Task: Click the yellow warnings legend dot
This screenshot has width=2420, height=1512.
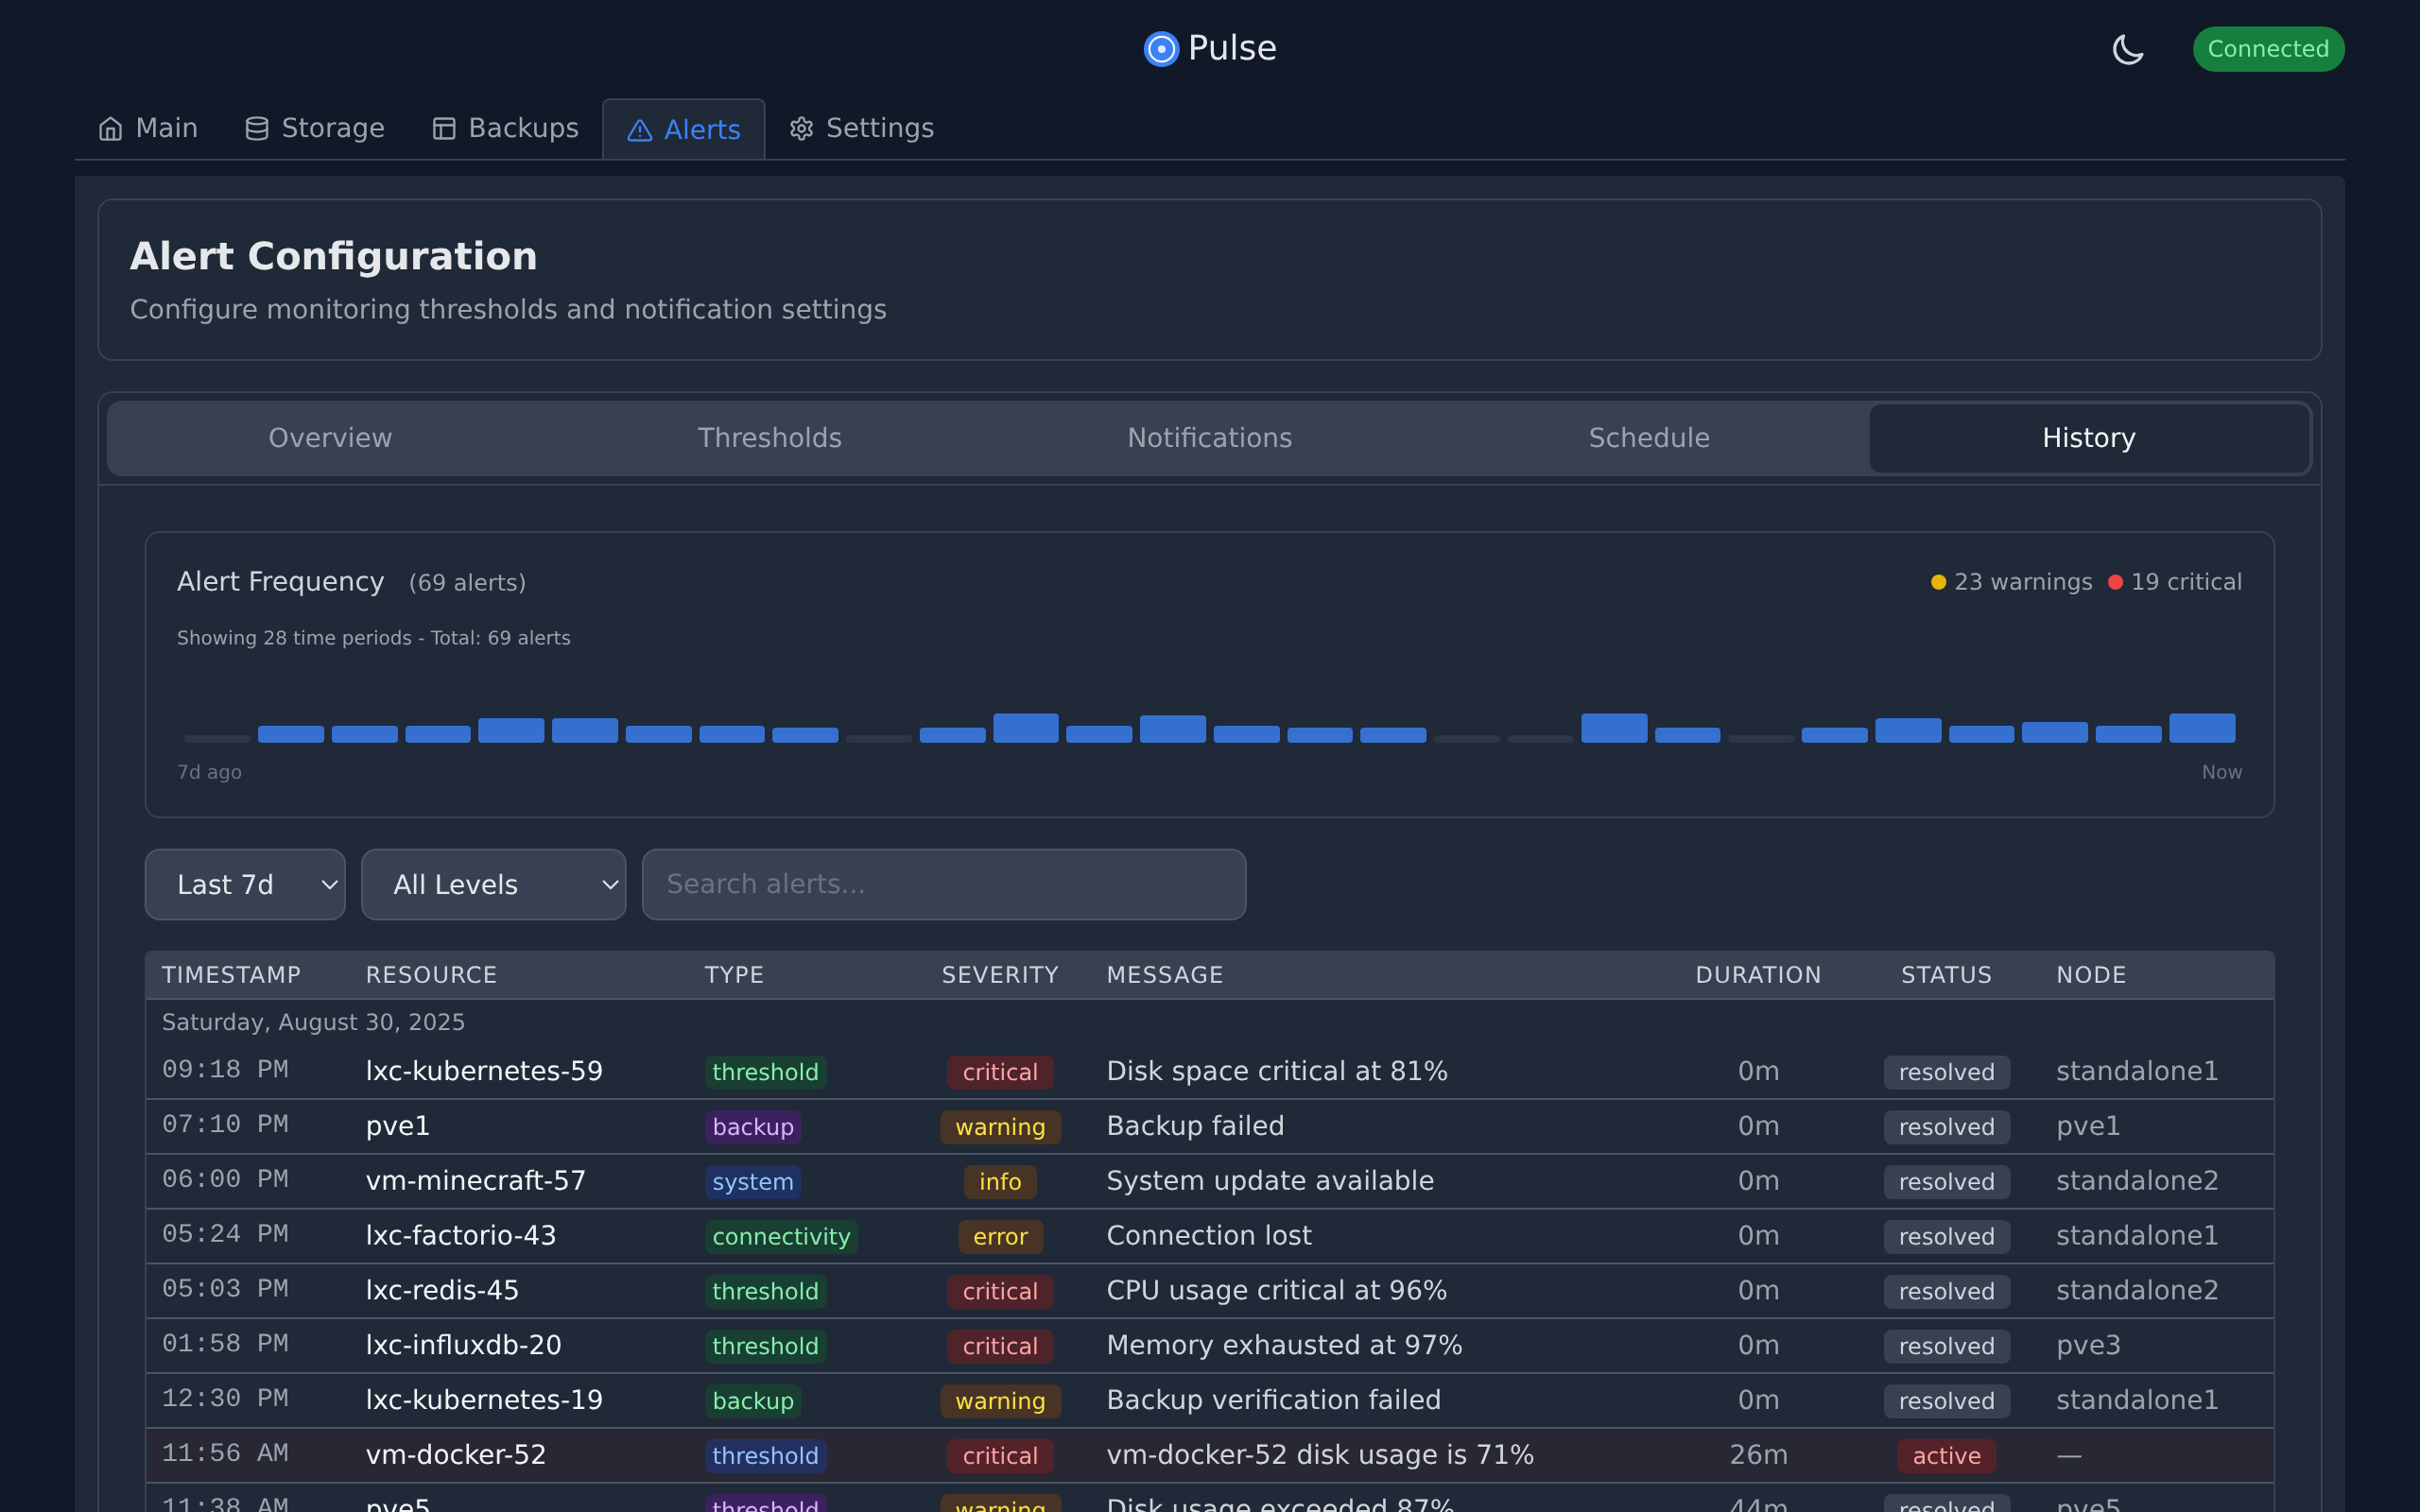Action: 1938,582
